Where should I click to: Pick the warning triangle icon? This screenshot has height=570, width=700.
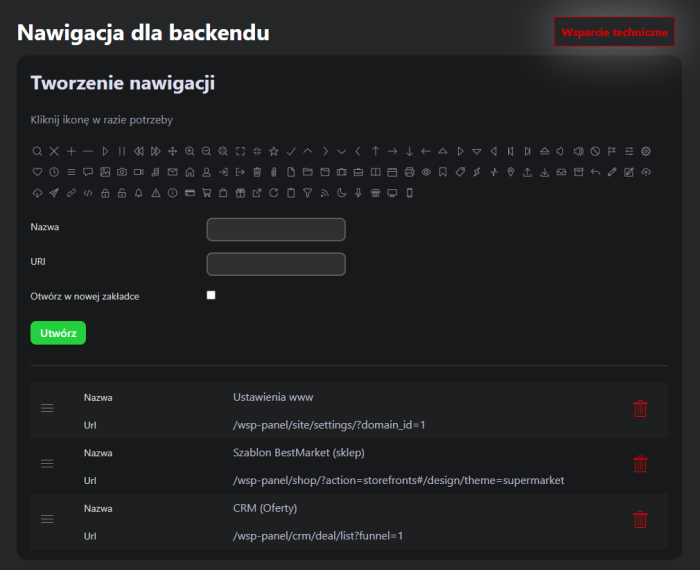[x=155, y=193]
